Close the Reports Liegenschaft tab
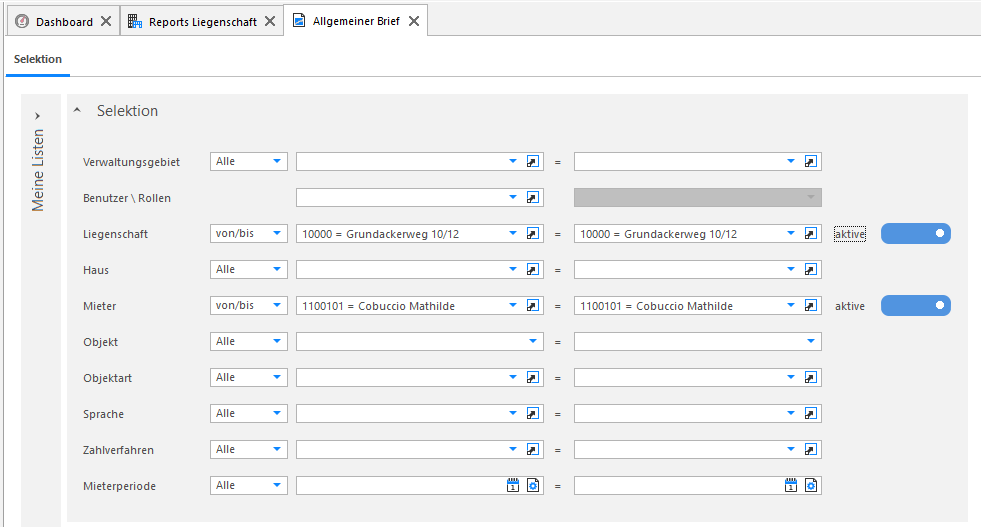The height and width of the screenshot is (527, 981). [270, 21]
